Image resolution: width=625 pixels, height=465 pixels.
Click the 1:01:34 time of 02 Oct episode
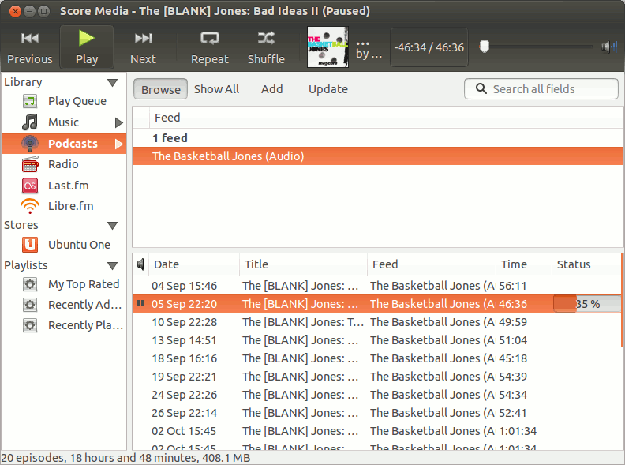(x=517, y=431)
